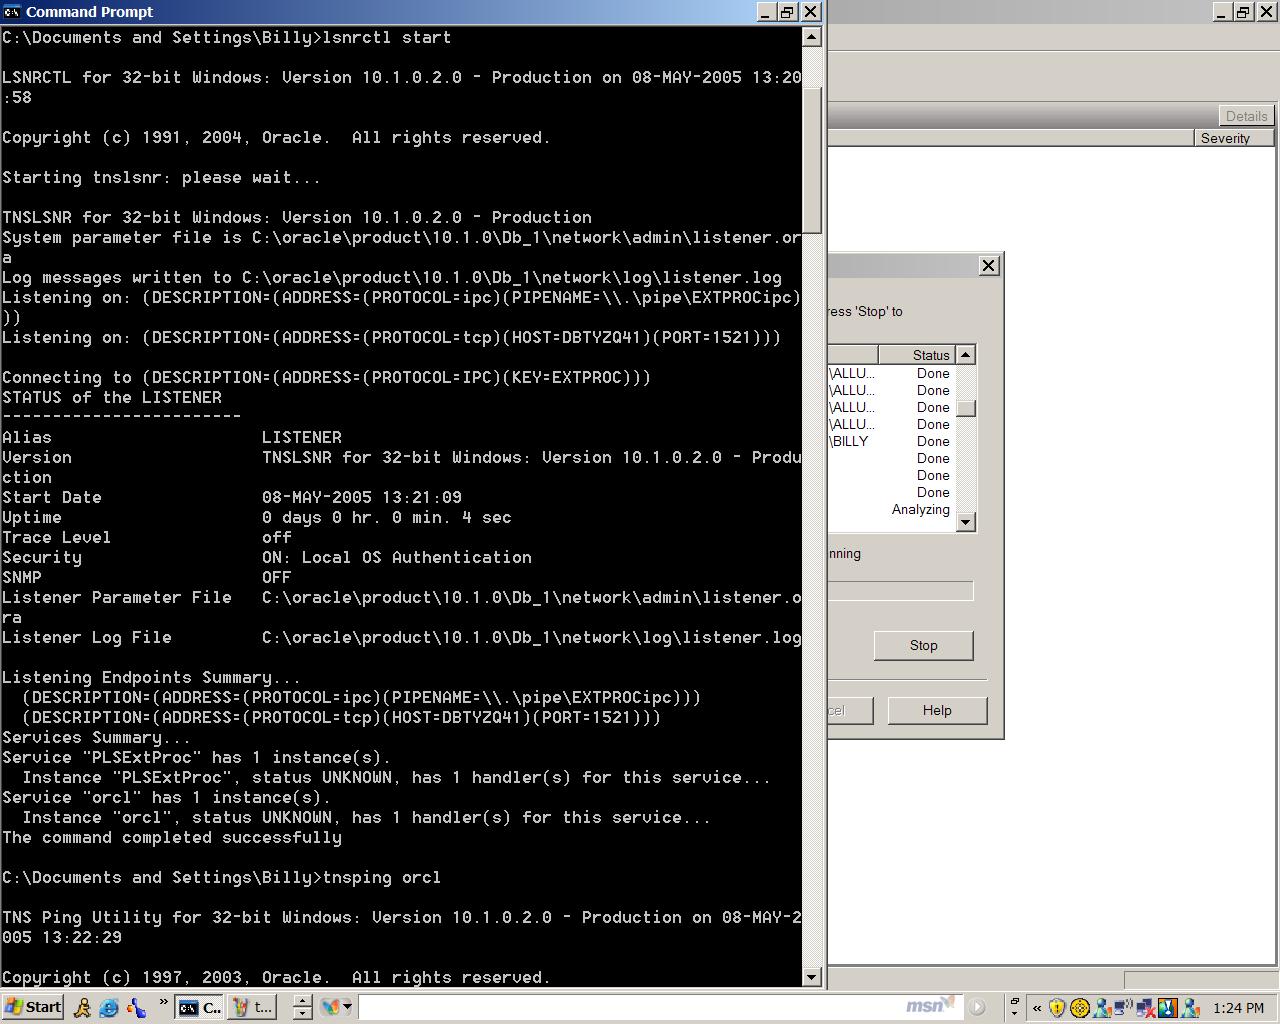Open first MSN Messenger tray icon
1280x1024 pixels.
point(1101,1008)
